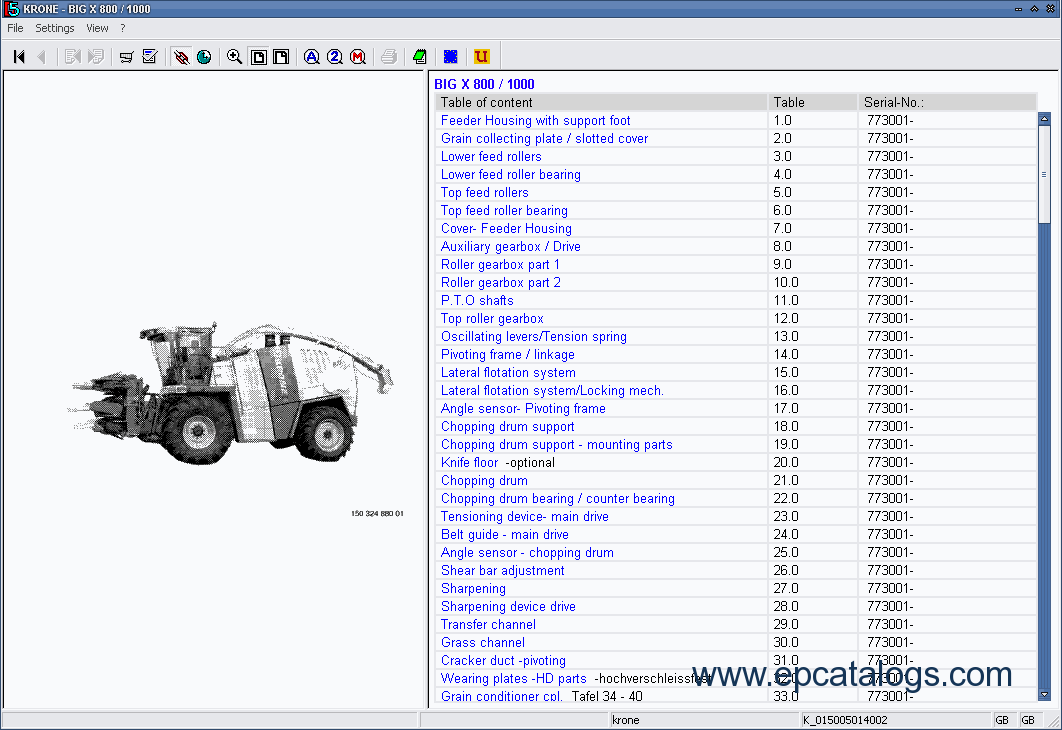Image resolution: width=1062 pixels, height=730 pixels.
Task: Open the checklist order form icon
Action: coord(150,57)
